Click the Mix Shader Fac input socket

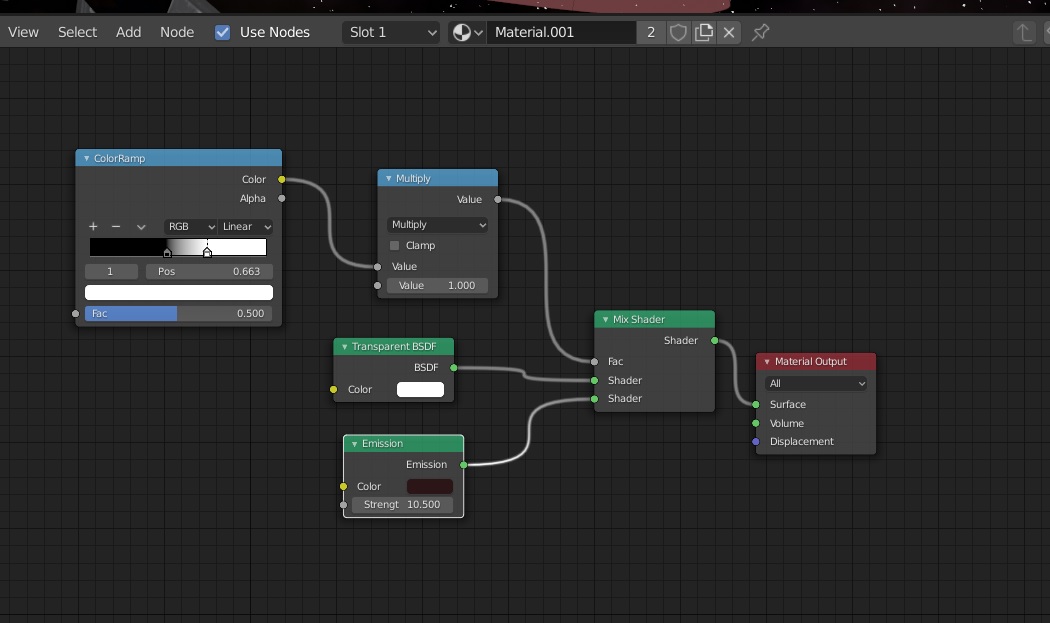594,361
